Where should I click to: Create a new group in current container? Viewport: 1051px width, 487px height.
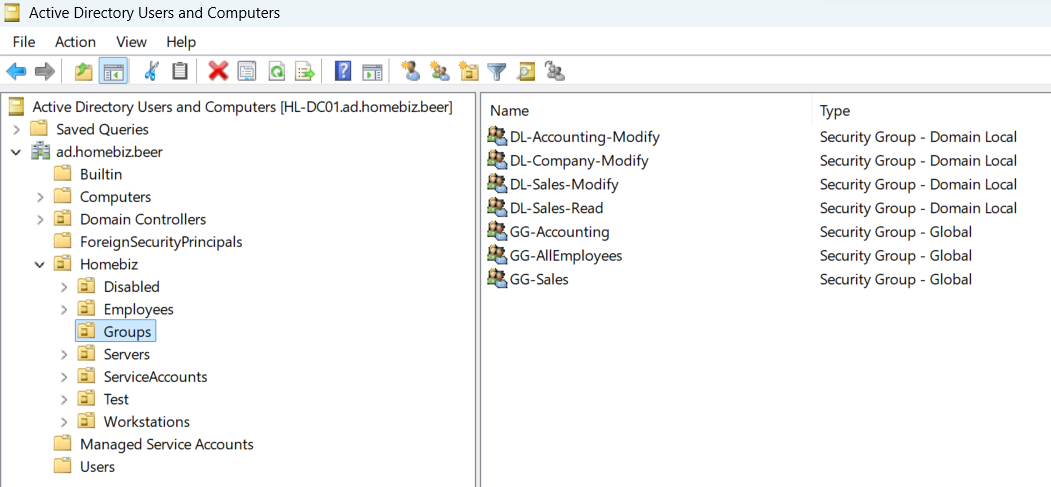coord(440,70)
